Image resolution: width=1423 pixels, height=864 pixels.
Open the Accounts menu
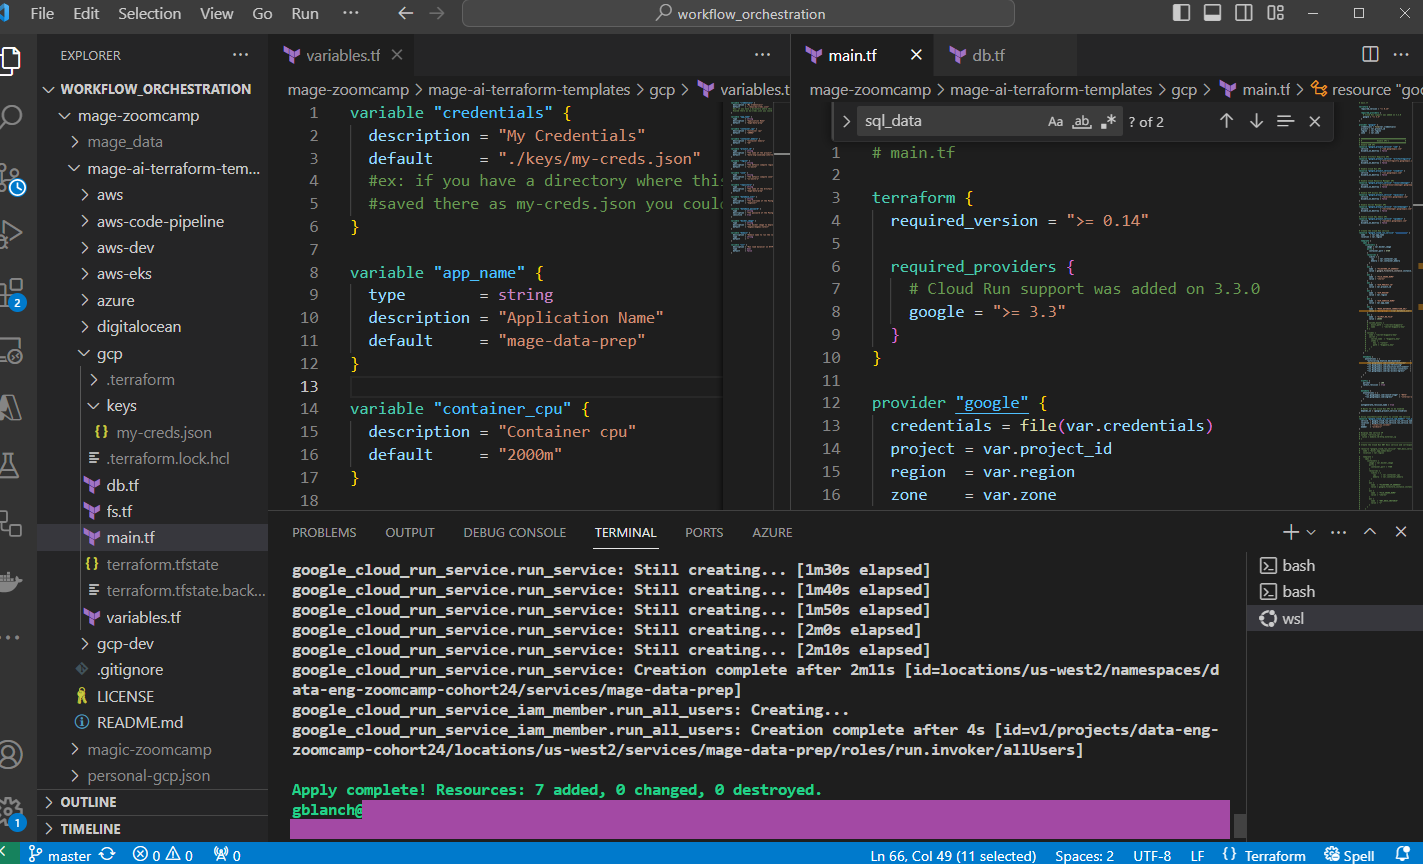click(x=10, y=752)
